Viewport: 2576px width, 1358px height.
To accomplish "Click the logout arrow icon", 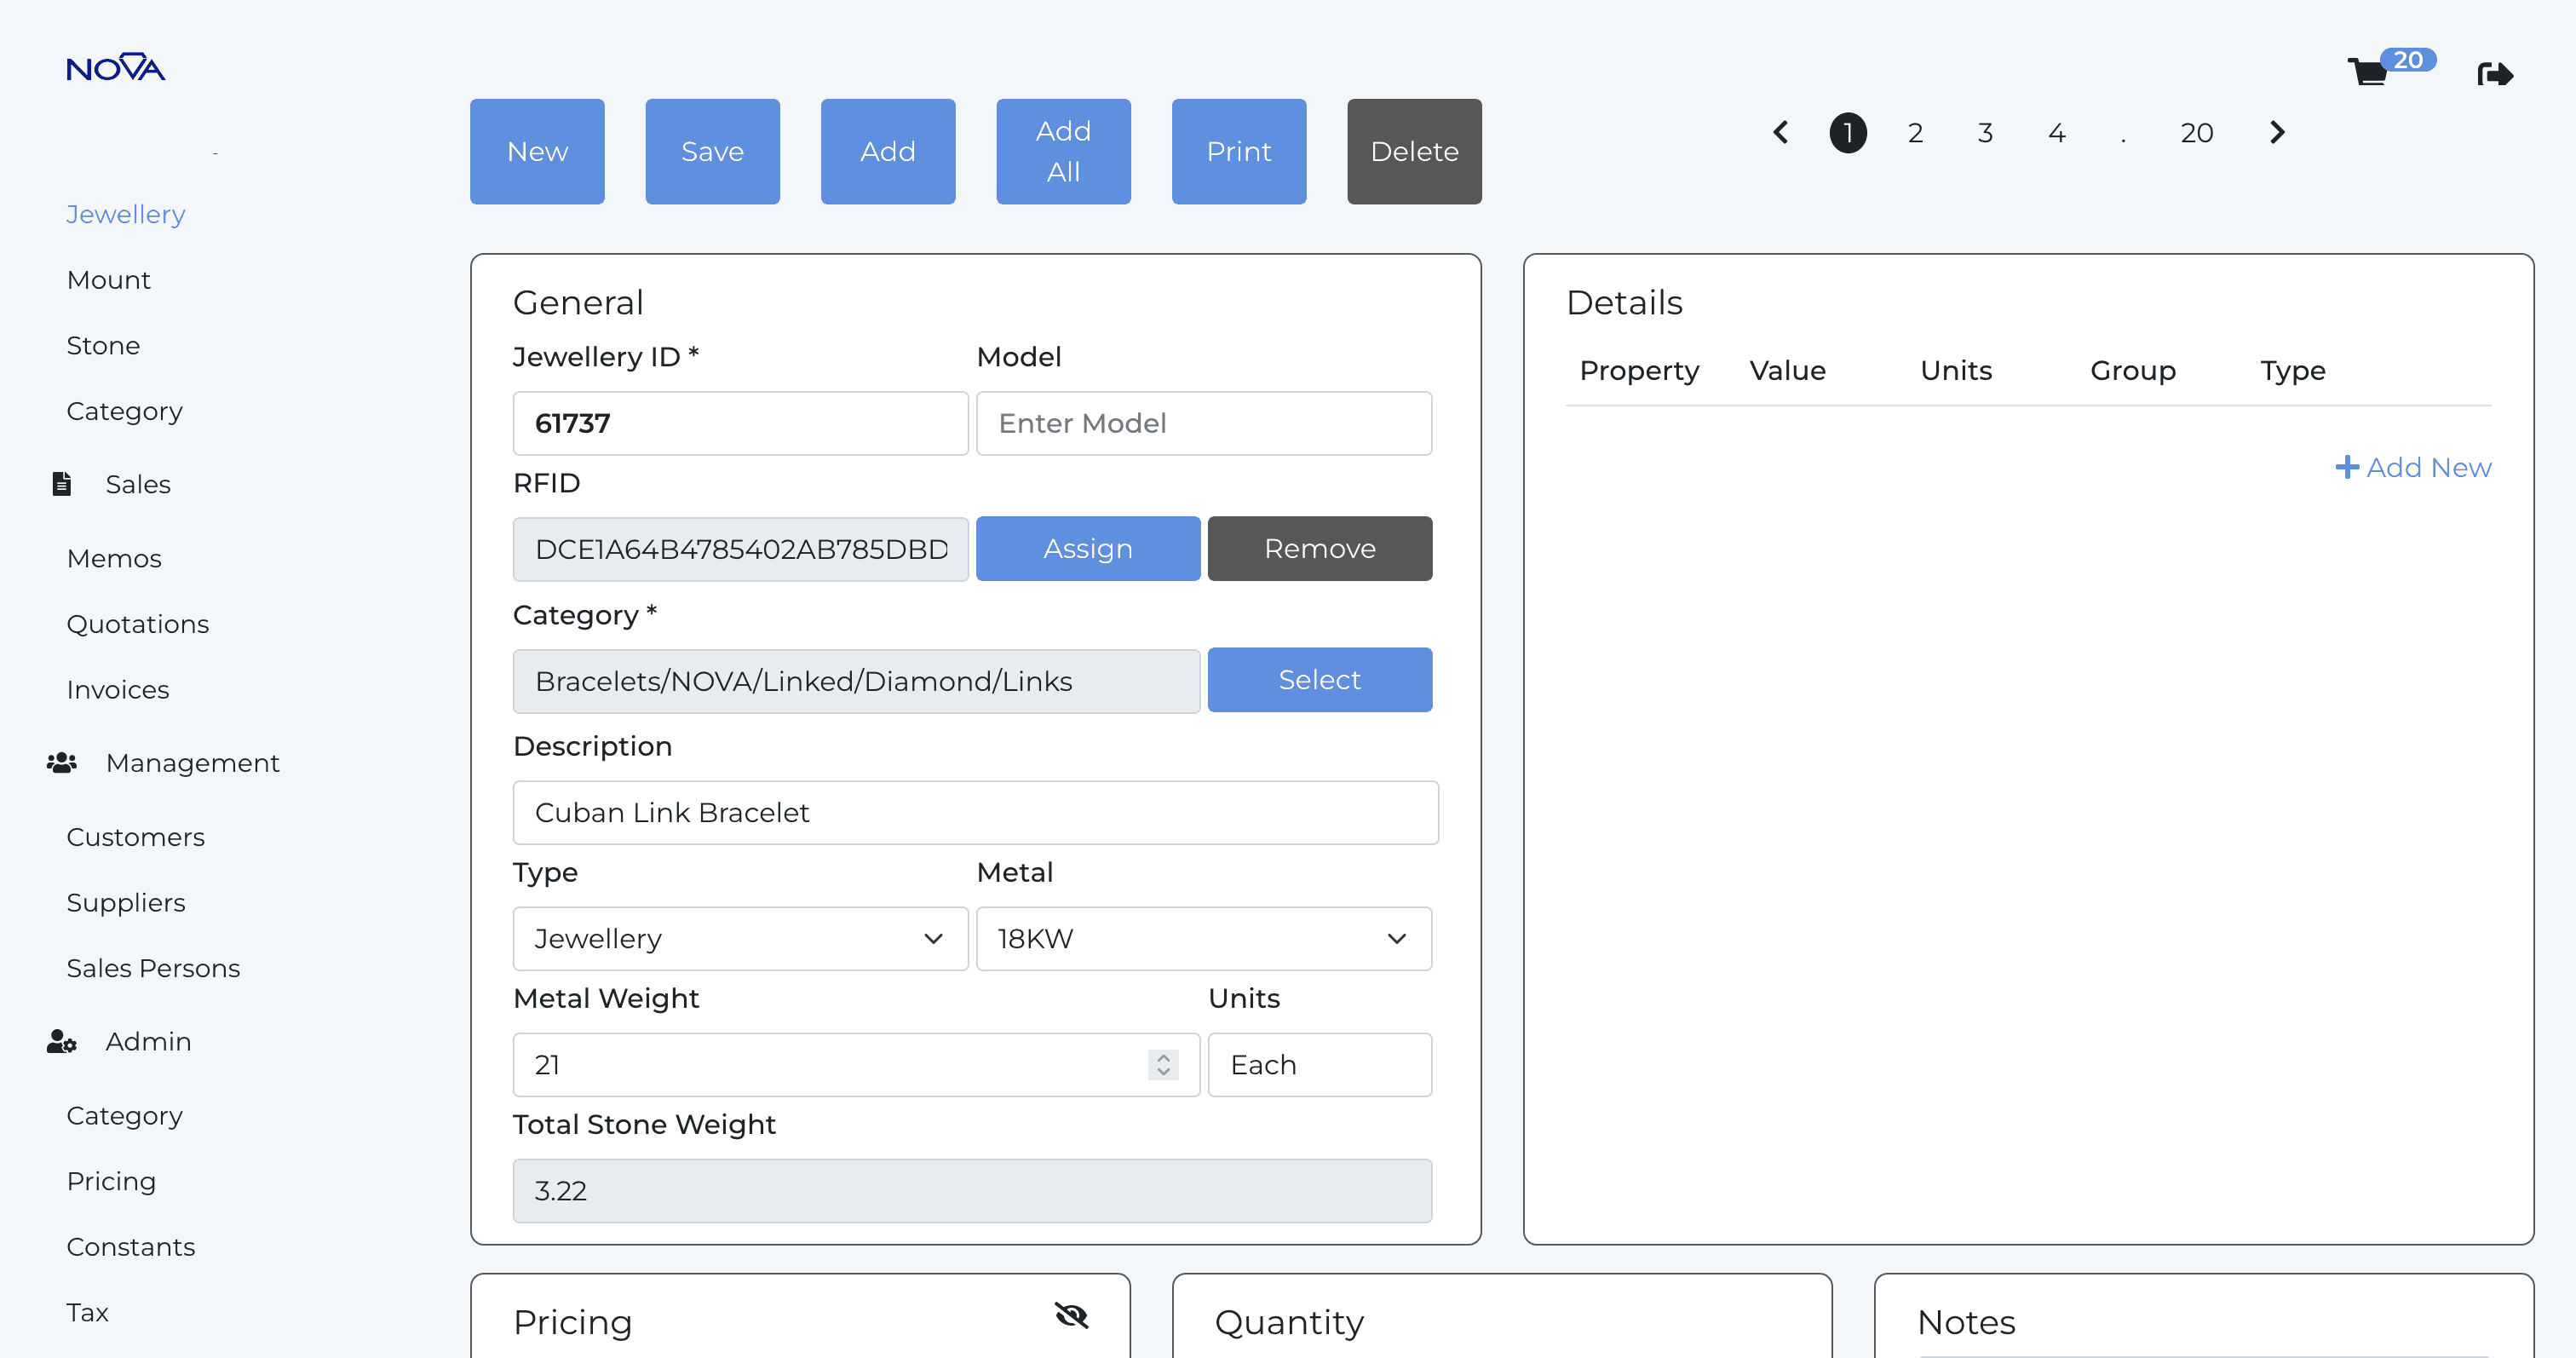I will point(2494,74).
